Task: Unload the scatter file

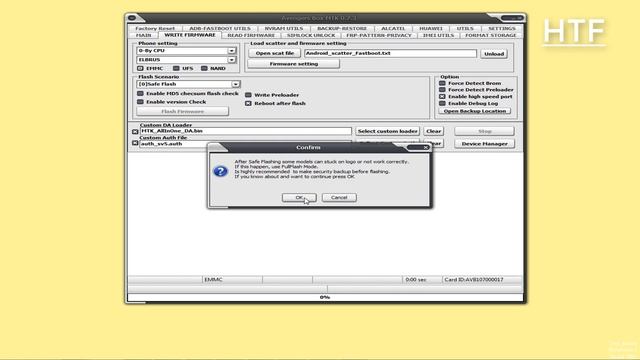Action: (x=494, y=53)
